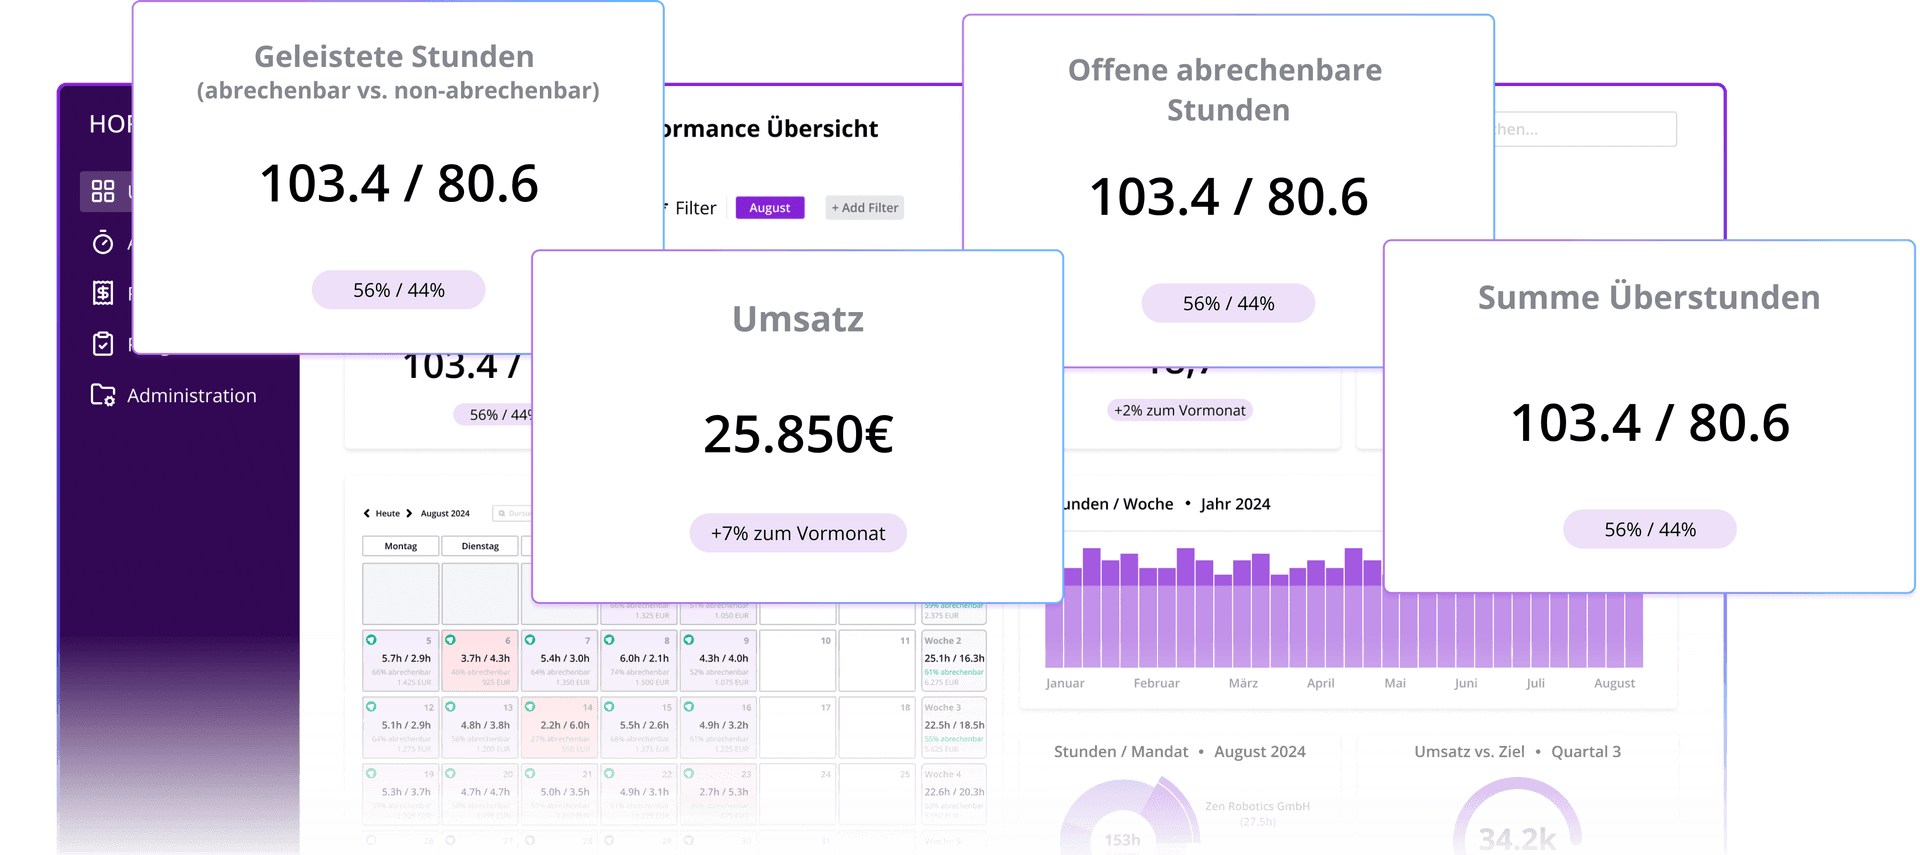Viewport: 1920px width, 855px height.
Task: Click the + Add Filter button
Action: [864, 208]
